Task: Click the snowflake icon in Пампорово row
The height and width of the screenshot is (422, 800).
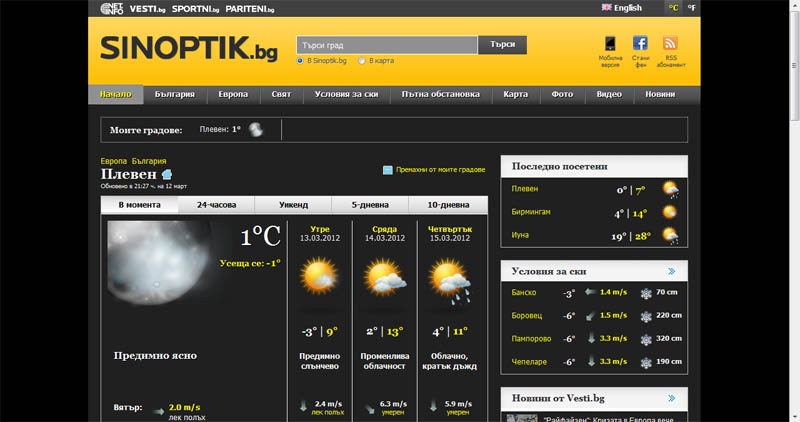Action: coord(646,340)
